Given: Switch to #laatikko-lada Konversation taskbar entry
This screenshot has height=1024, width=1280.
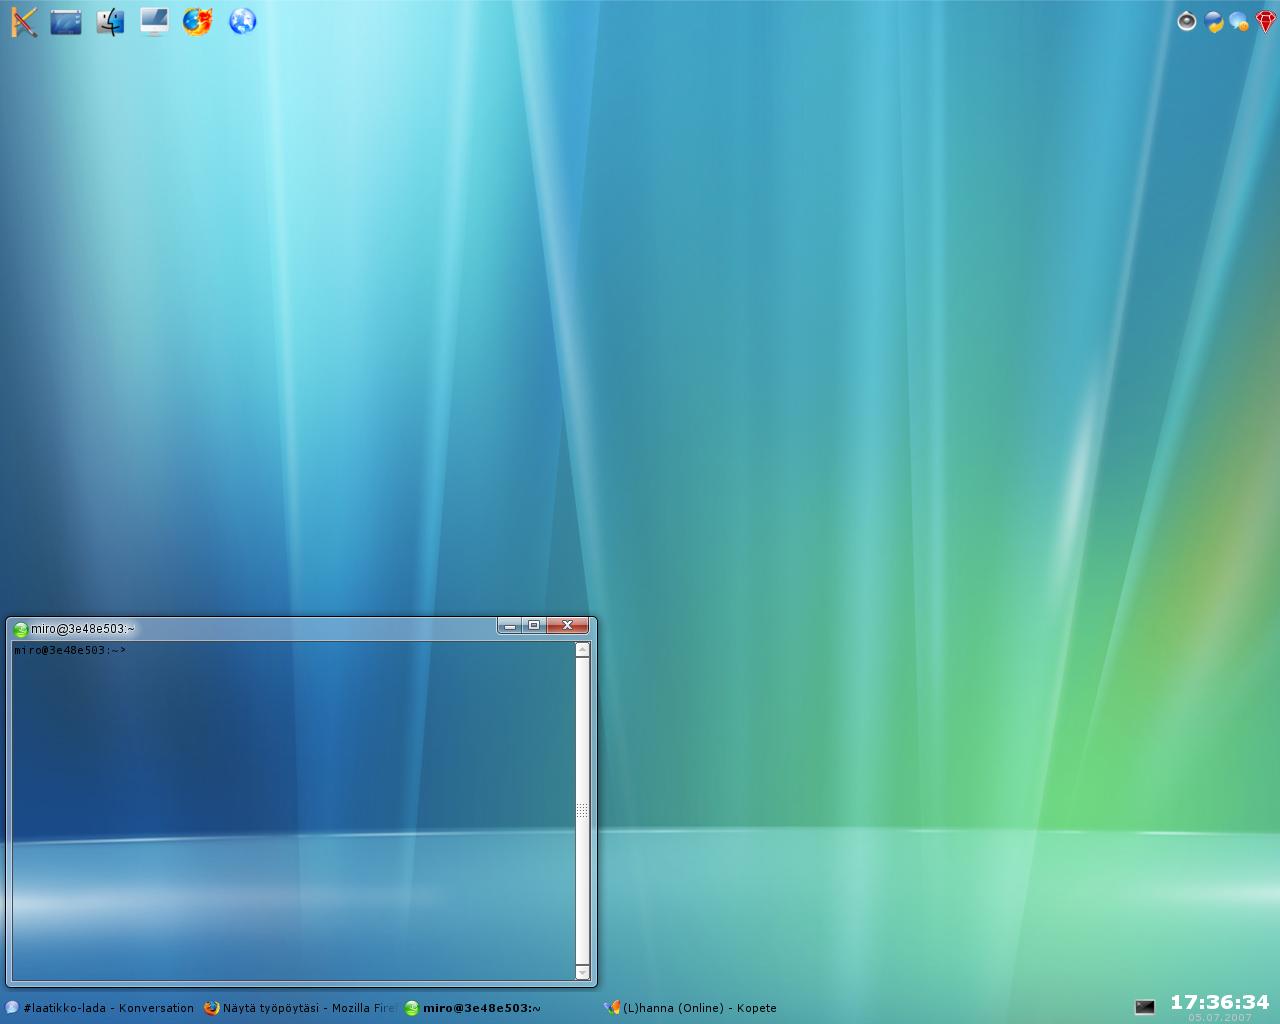Looking at the screenshot, I should pos(100,1008).
